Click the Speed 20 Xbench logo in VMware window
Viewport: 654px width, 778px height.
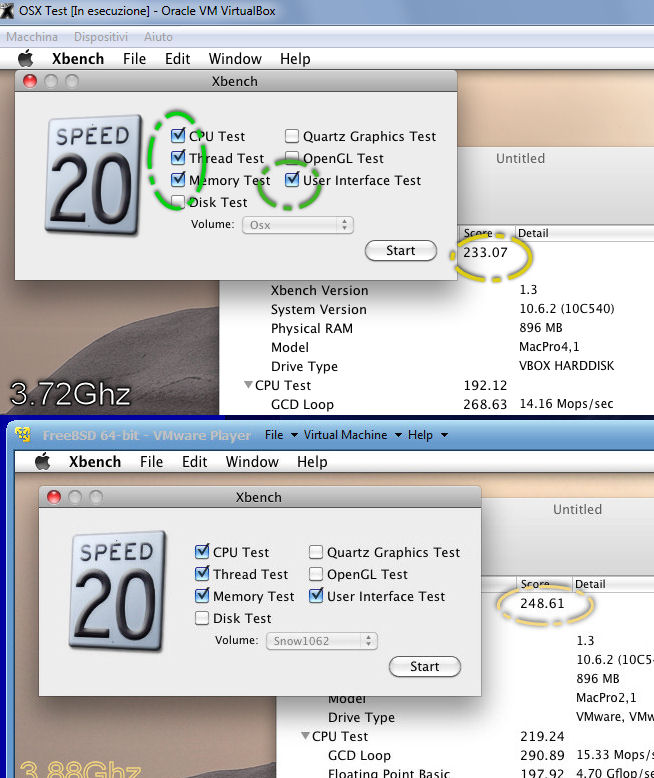coord(117,590)
